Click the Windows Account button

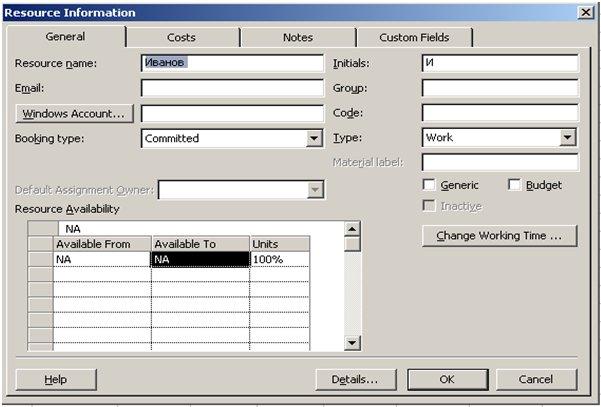click(x=74, y=114)
